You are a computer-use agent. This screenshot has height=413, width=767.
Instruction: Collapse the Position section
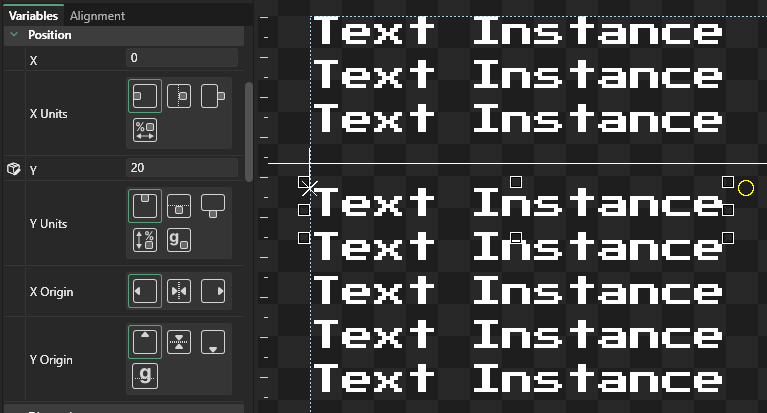point(15,35)
